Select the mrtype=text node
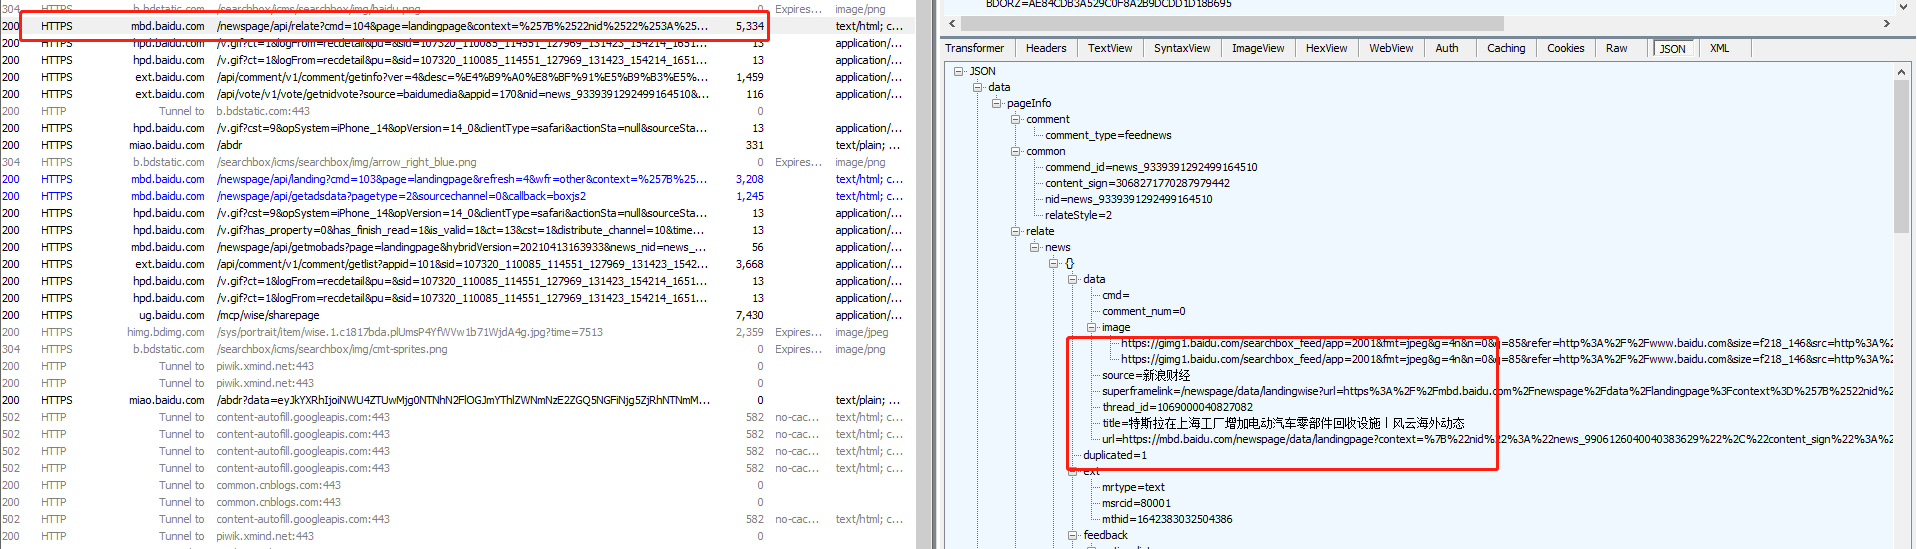The height and width of the screenshot is (549, 1917). click(x=1133, y=487)
